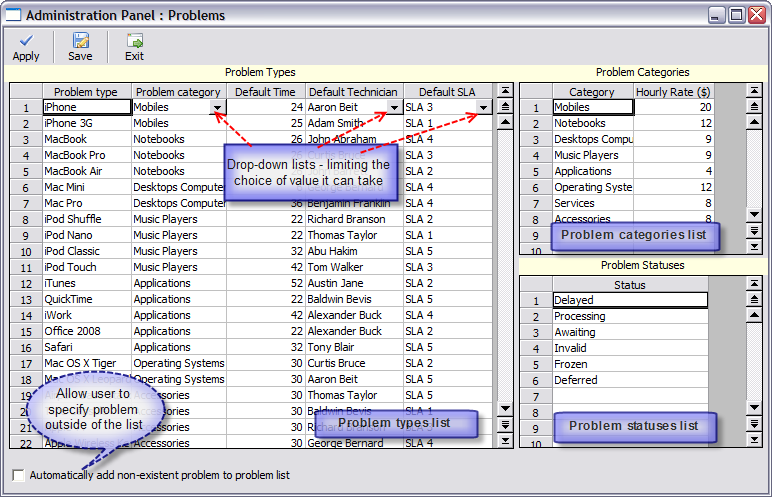The width and height of the screenshot is (772, 497).
Task: Click up arrow of Problem Categories scrollbar
Action: (754, 122)
